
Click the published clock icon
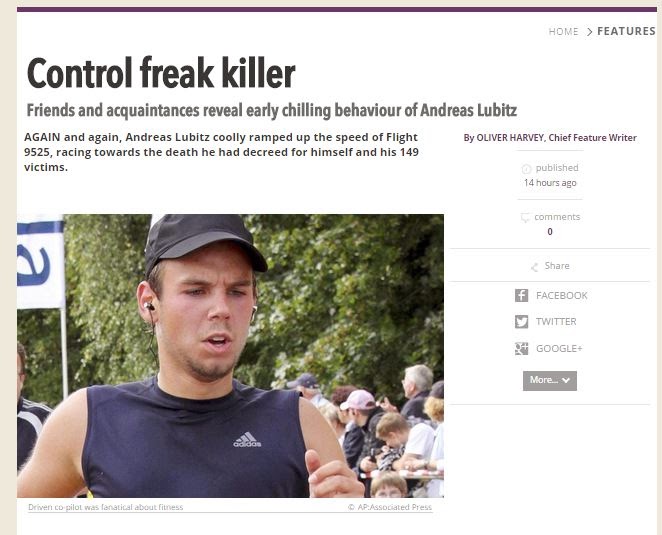coord(526,169)
